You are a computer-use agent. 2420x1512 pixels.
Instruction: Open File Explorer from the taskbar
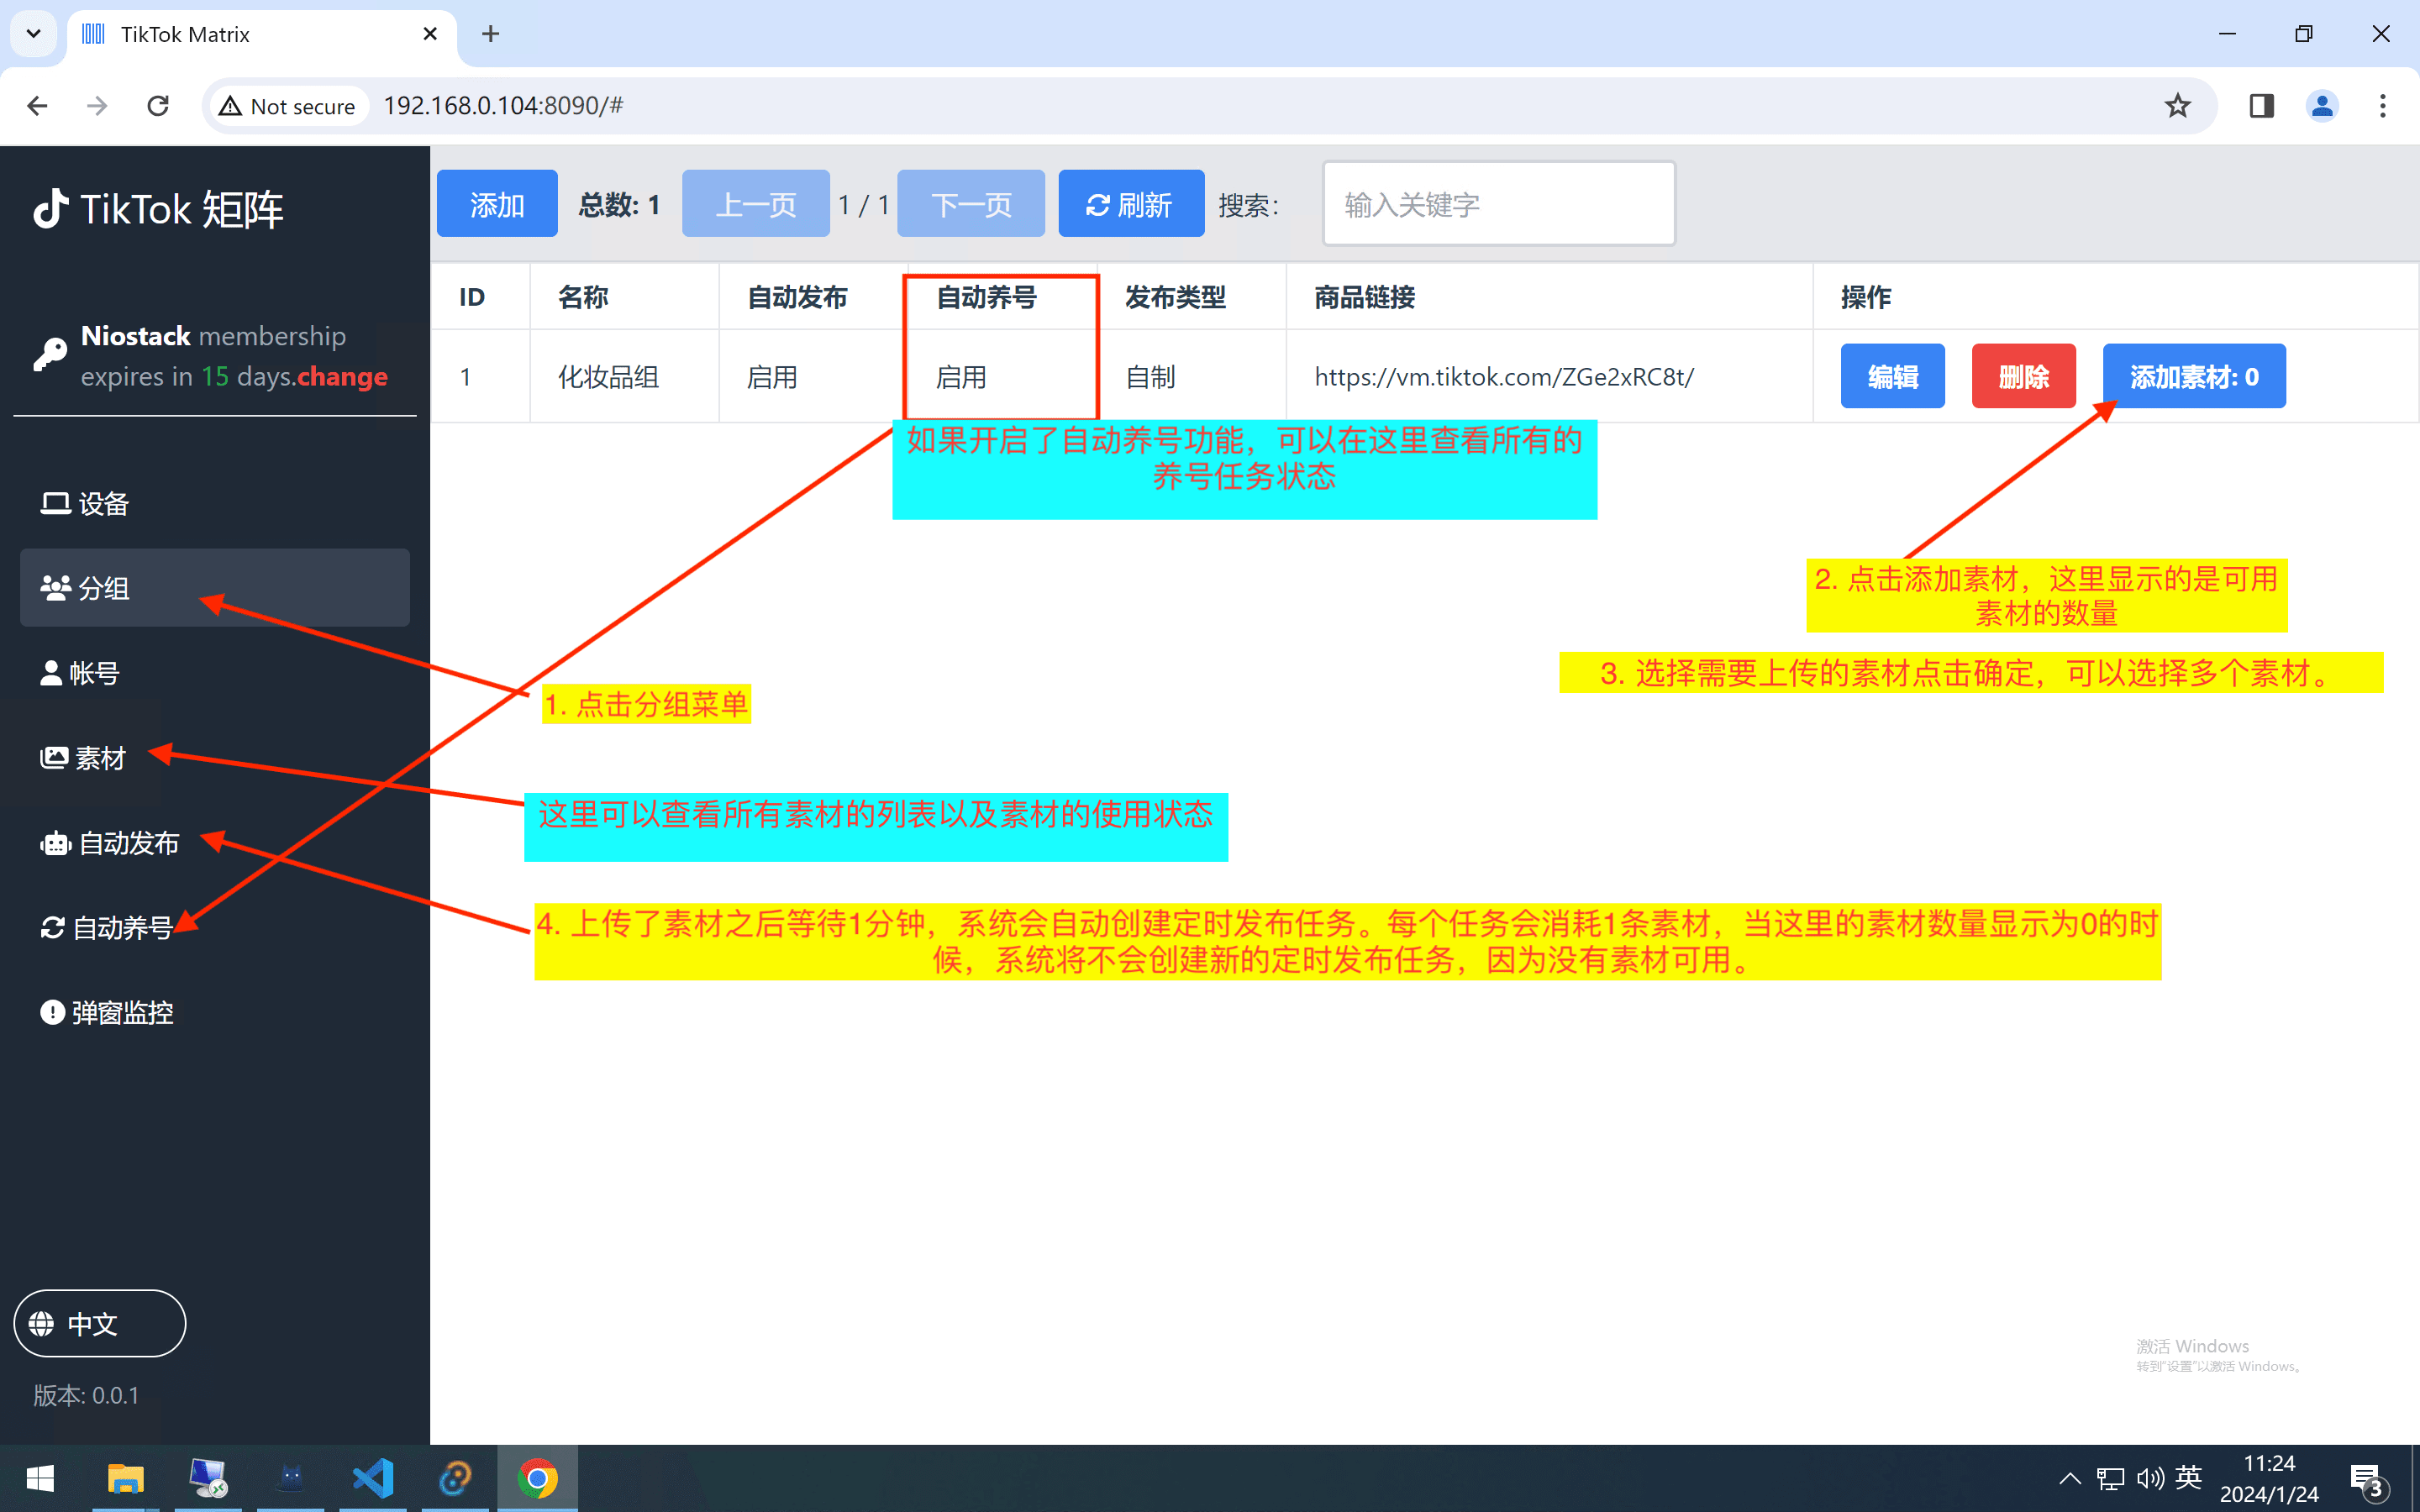tap(125, 1478)
